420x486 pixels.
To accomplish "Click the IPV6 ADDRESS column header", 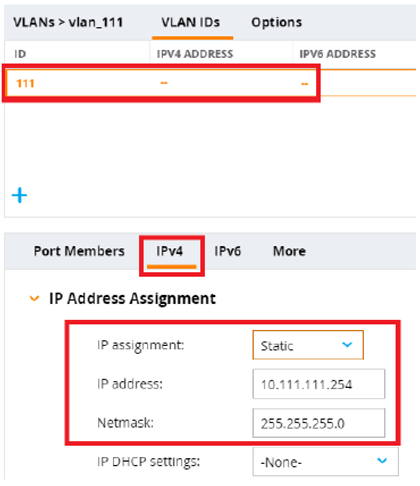I will pos(337,54).
